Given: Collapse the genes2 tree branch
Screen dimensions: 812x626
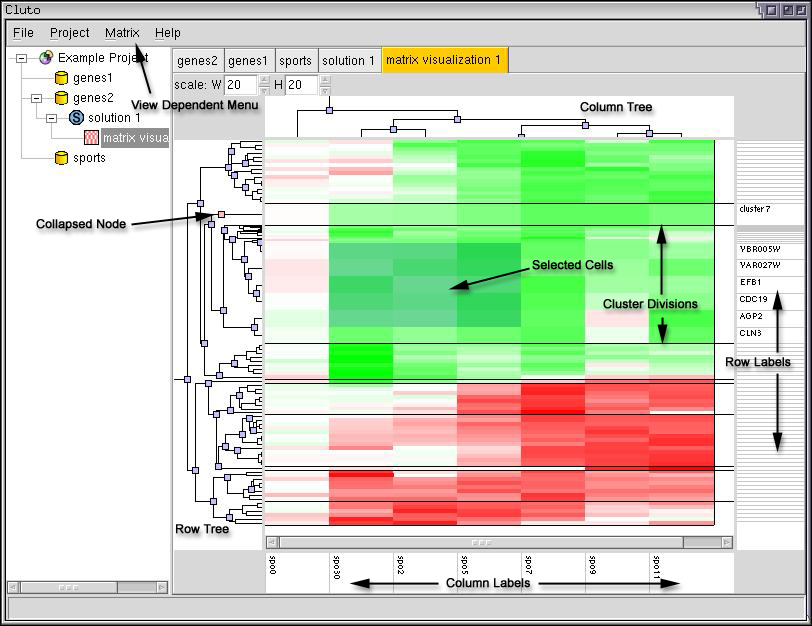Looking at the screenshot, I should tap(36, 98).
